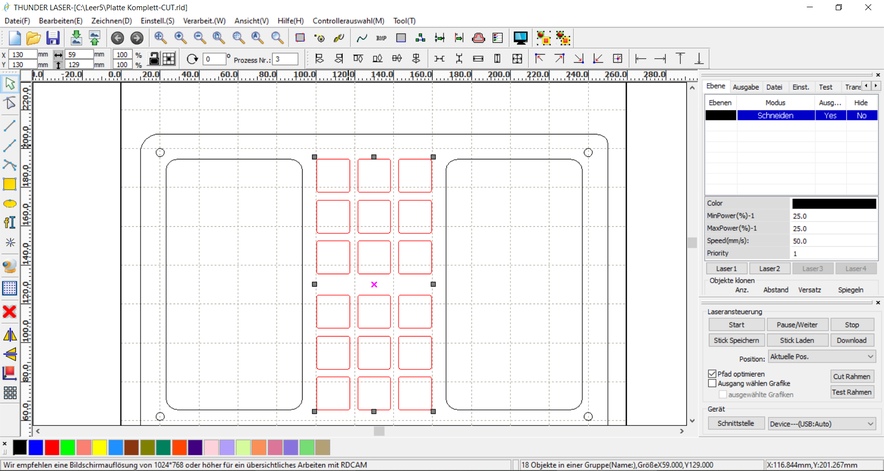Select the yellow ellipse drawing tool
The image size is (884, 471).
click(x=10, y=203)
